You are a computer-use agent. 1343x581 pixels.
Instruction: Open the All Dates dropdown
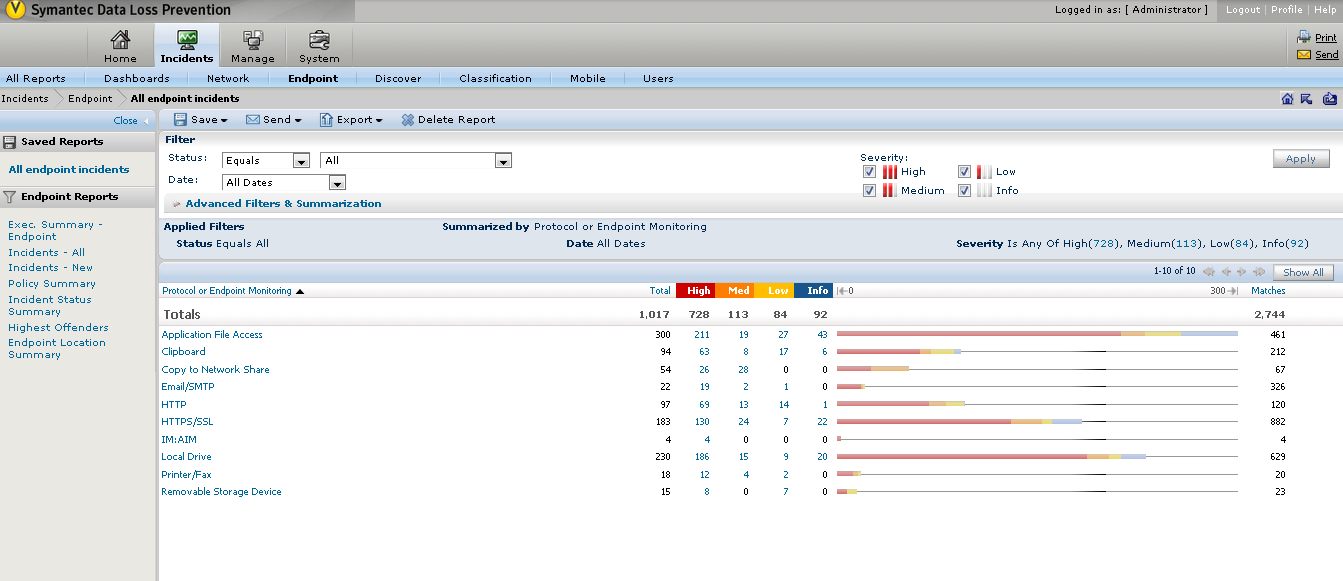point(284,182)
